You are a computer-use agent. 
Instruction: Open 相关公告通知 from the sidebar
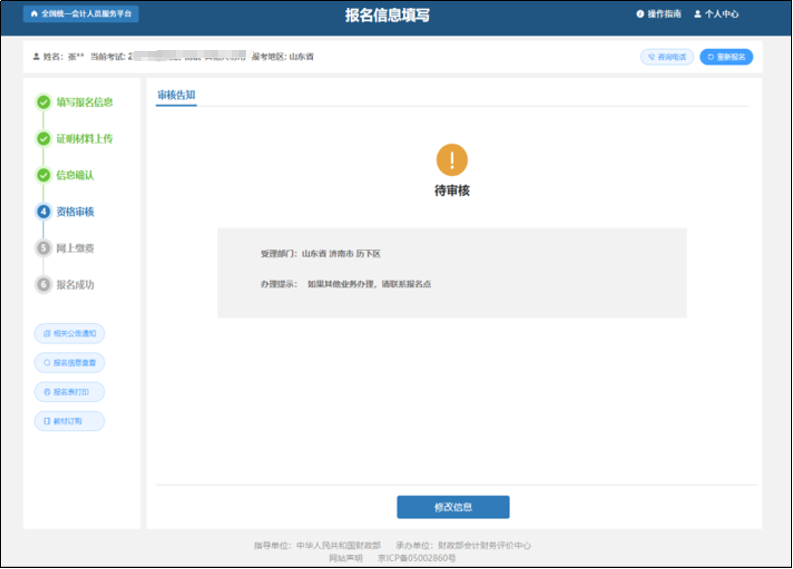click(x=69, y=333)
